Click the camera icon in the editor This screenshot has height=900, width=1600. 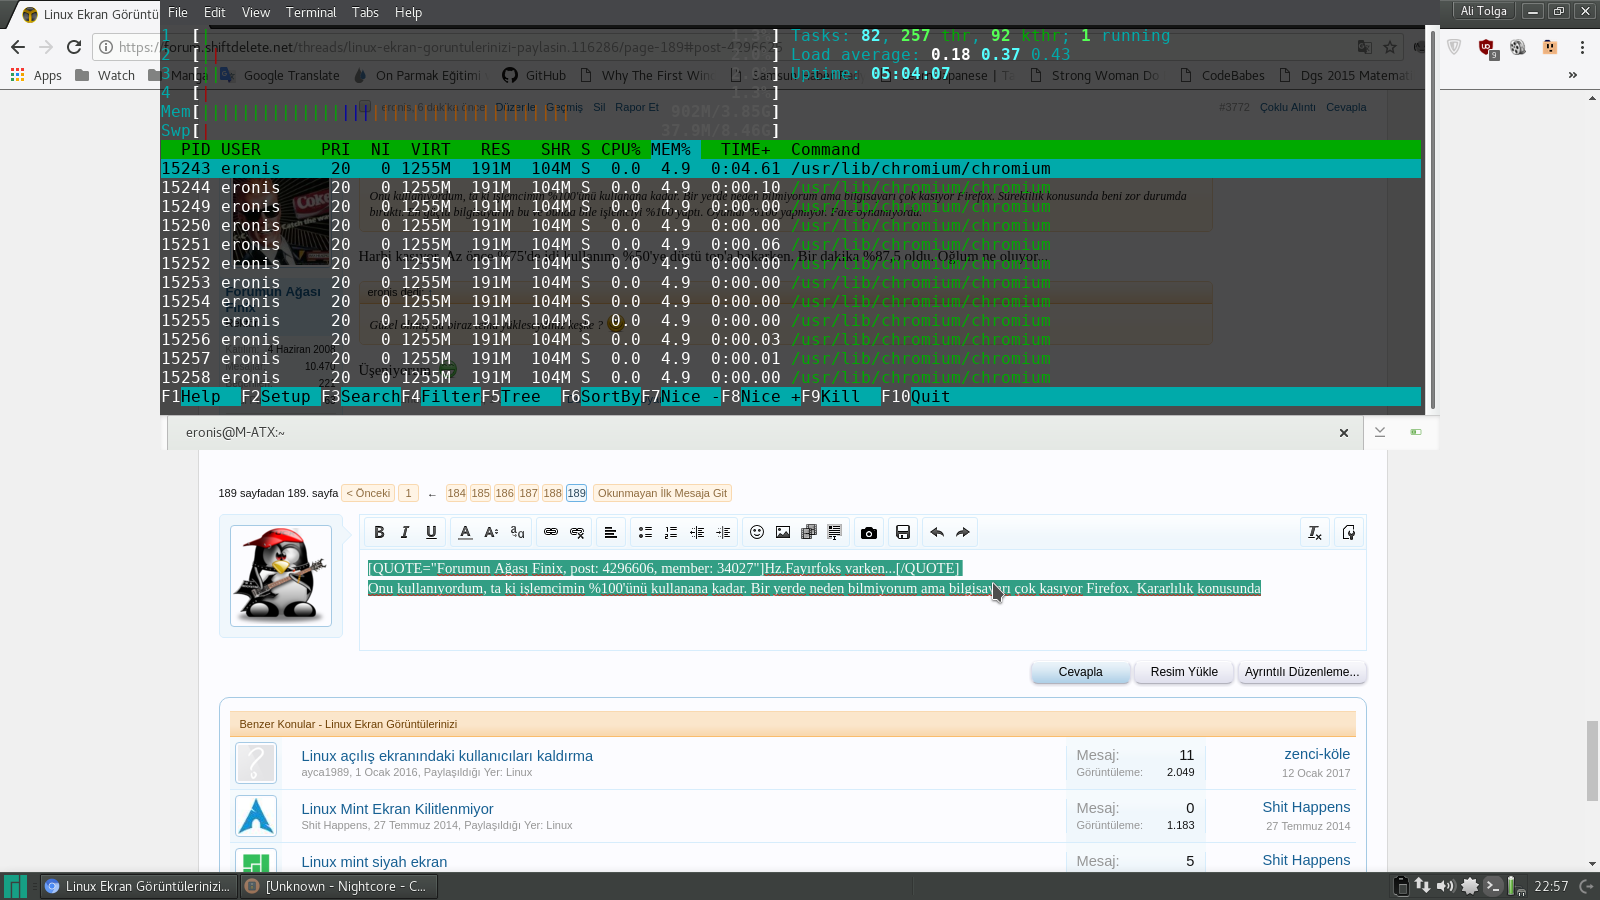pyautogui.click(x=869, y=532)
